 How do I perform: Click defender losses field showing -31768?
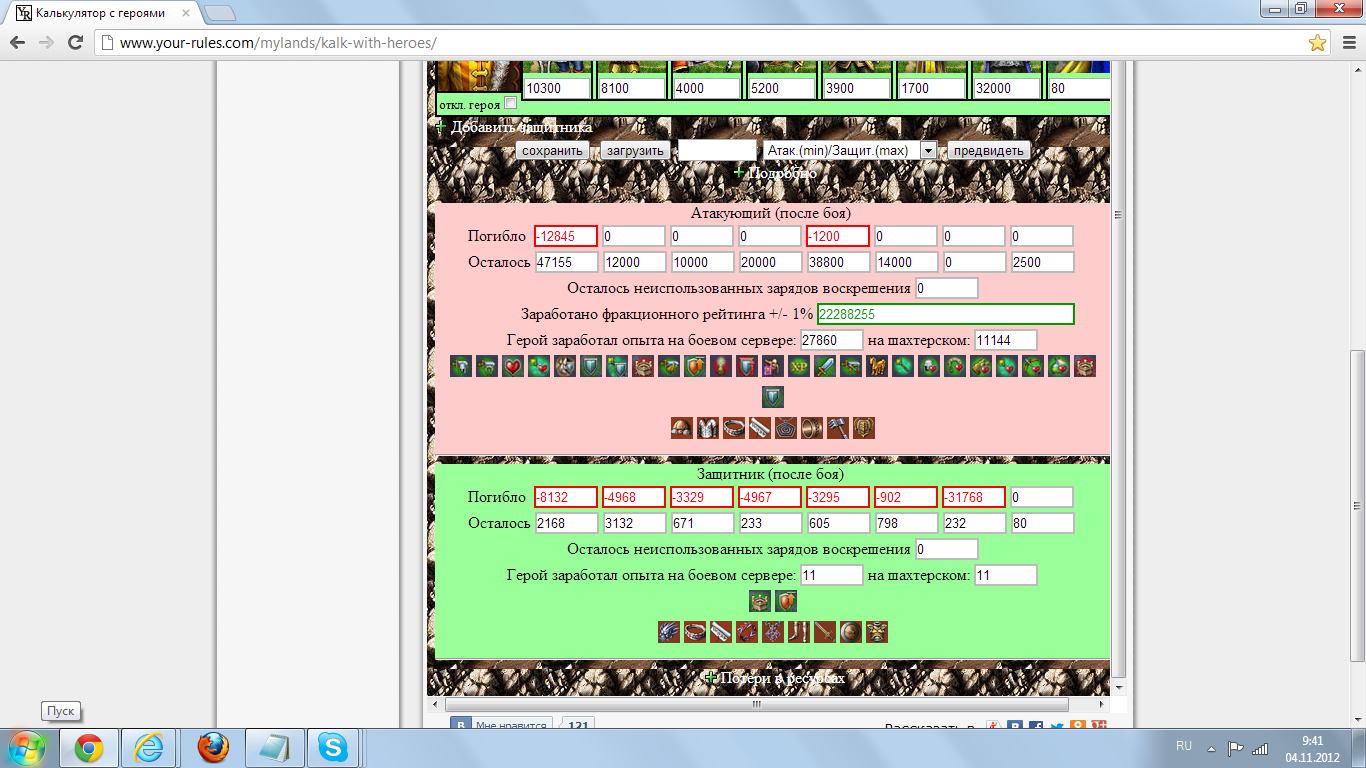[974, 497]
